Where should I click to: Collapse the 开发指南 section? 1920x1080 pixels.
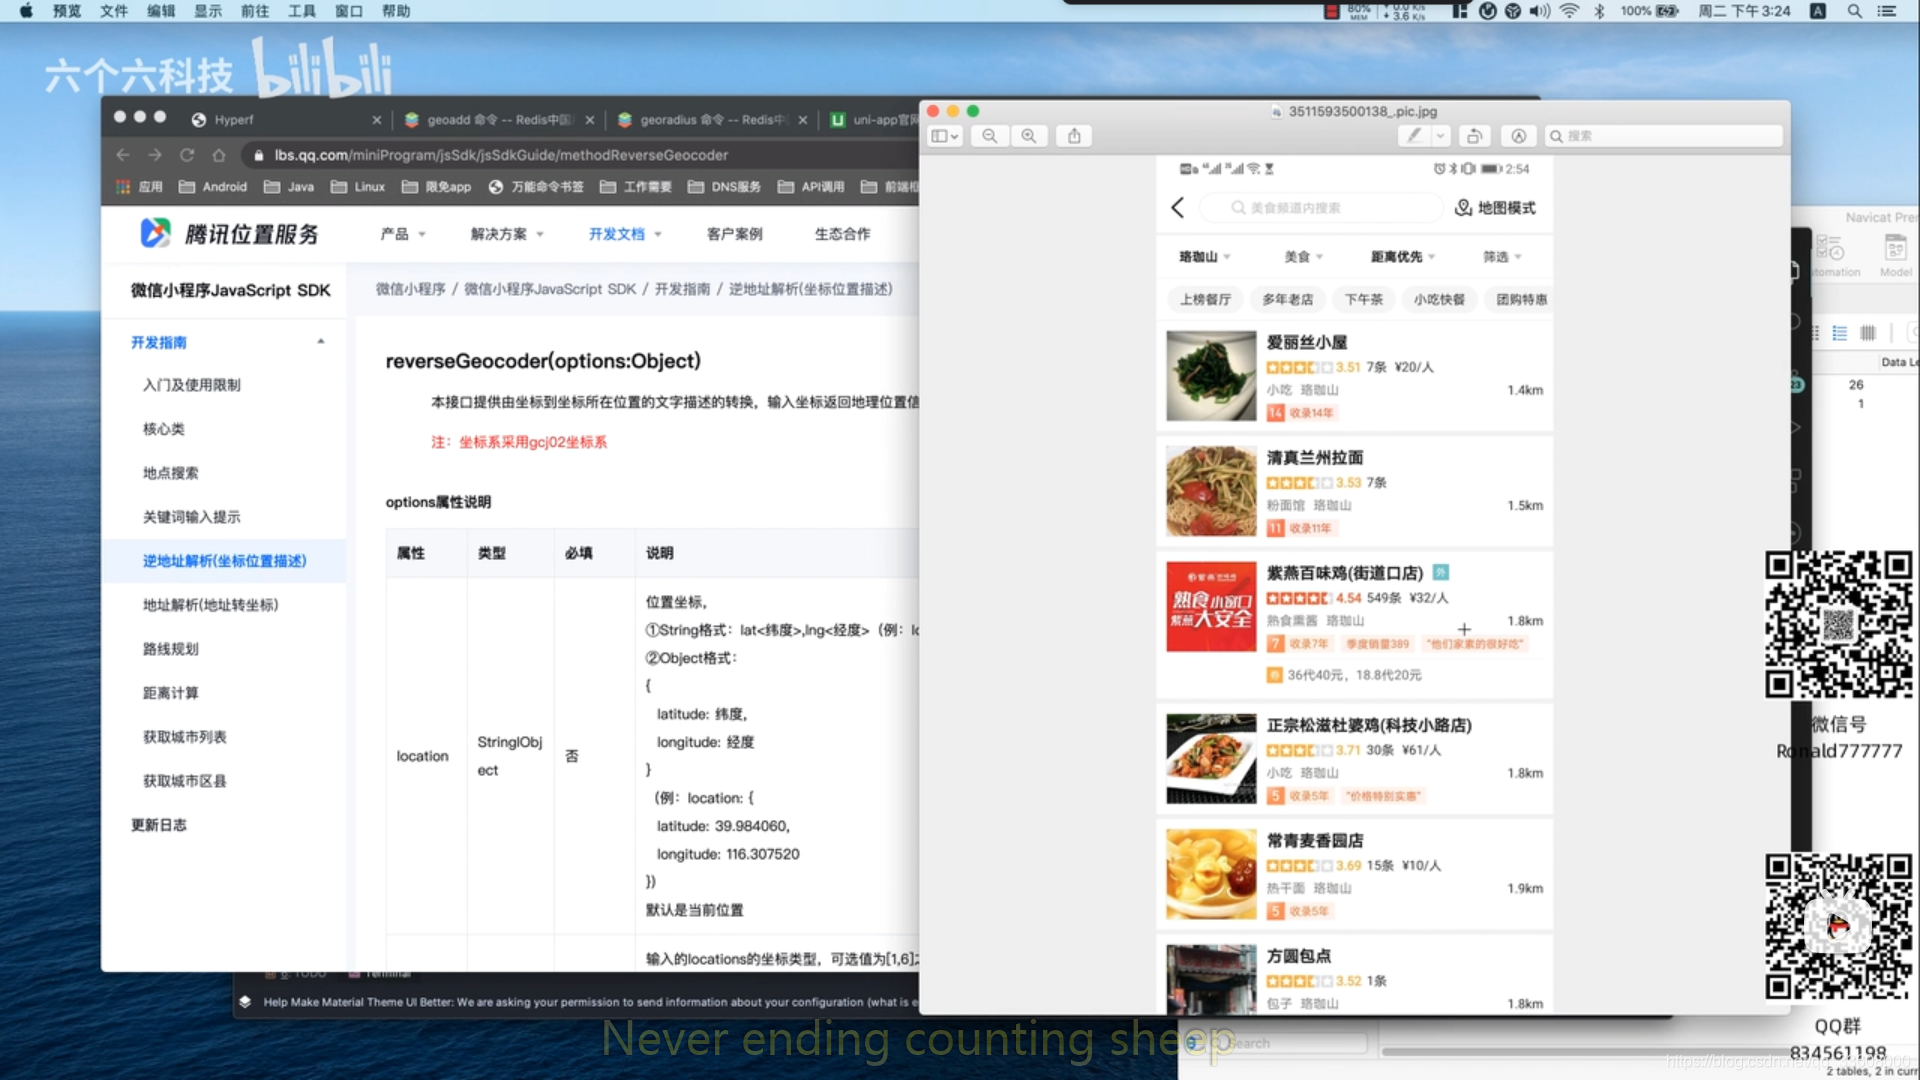[321, 342]
